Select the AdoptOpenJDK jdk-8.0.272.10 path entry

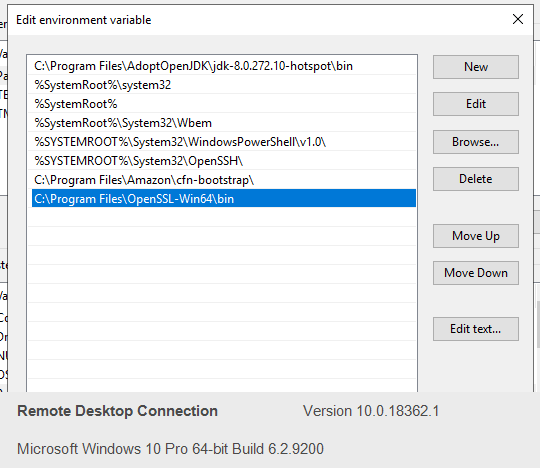(224, 66)
